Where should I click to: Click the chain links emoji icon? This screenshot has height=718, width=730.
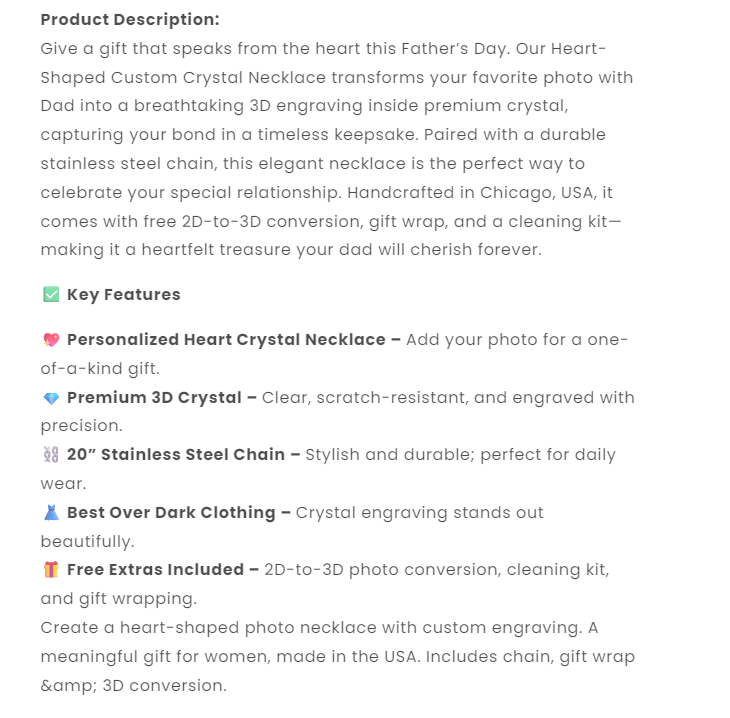[51, 455]
